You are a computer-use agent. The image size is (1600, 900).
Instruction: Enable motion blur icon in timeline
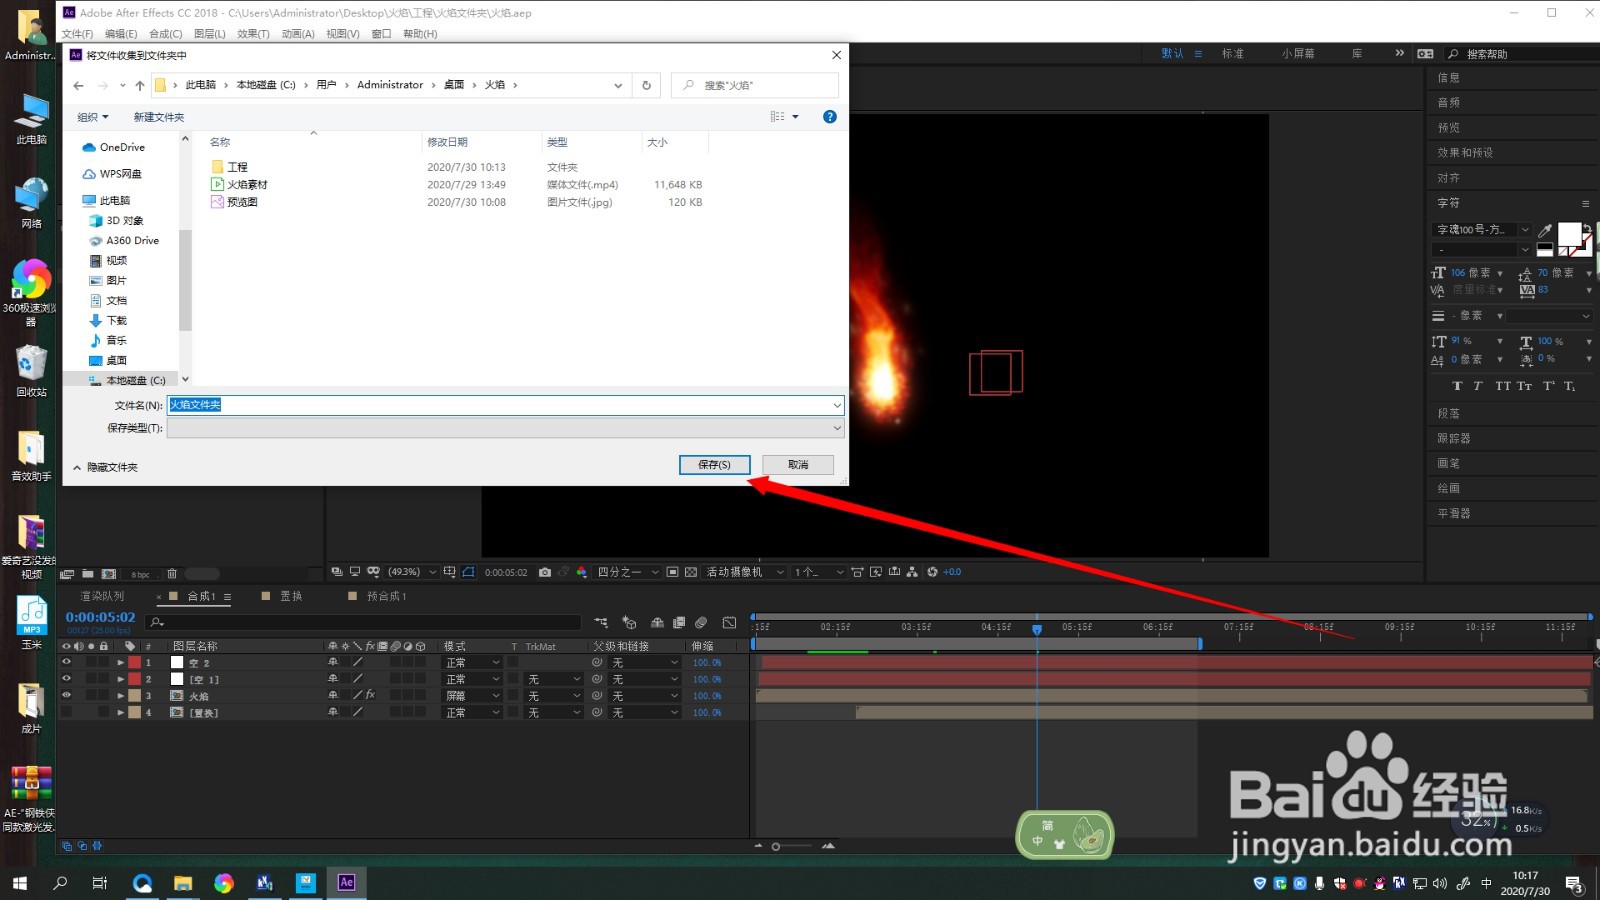pyautogui.click(x=701, y=622)
